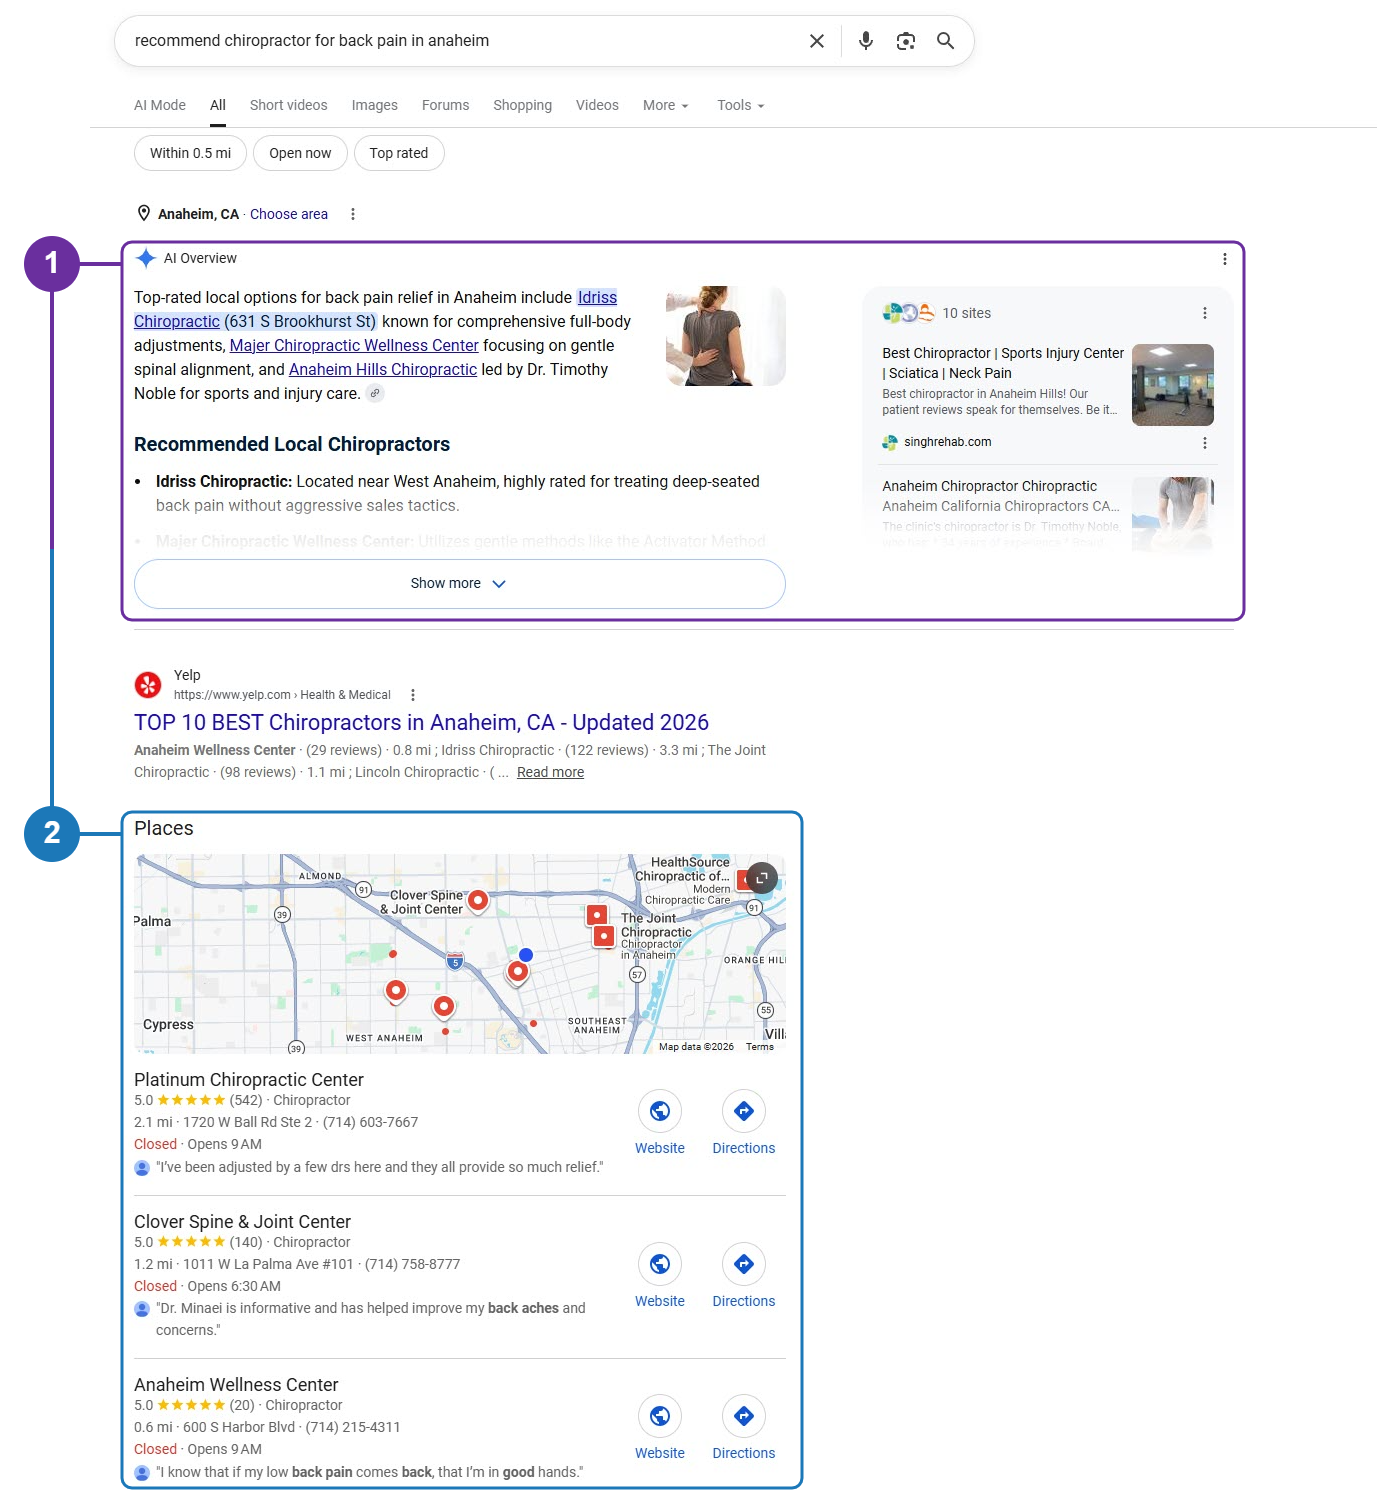The width and height of the screenshot is (1377, 1500).
Task: Switch to the Short videos tab
Action: 289,105
